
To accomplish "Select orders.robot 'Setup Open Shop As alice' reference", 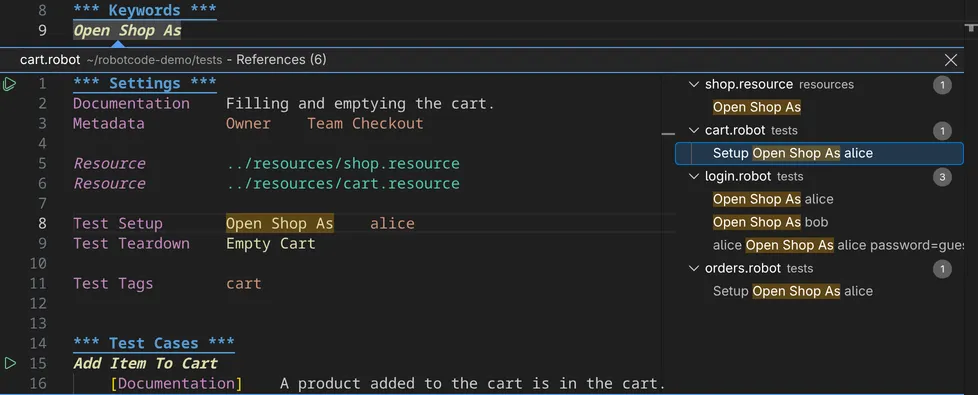I will click(793, 291).
